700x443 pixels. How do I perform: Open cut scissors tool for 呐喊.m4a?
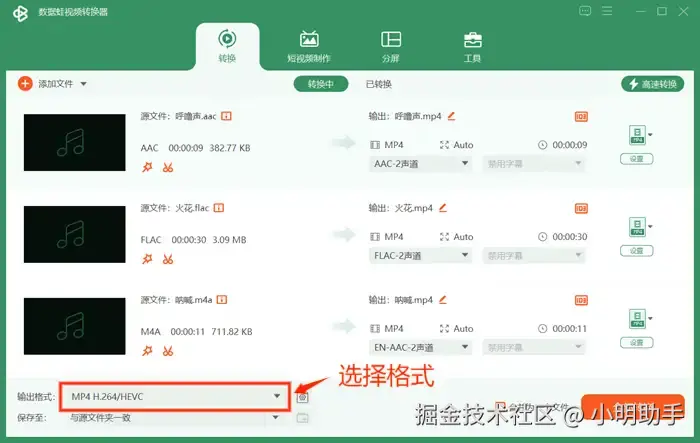(x=168, y=351)
